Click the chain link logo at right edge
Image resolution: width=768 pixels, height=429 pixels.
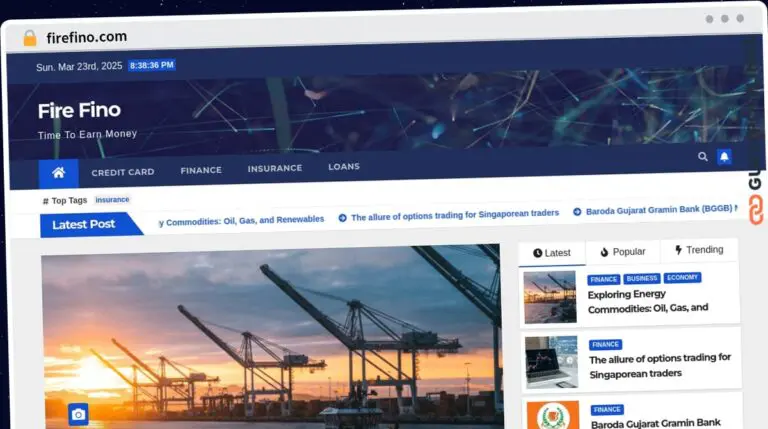click(x=756, y=210)
